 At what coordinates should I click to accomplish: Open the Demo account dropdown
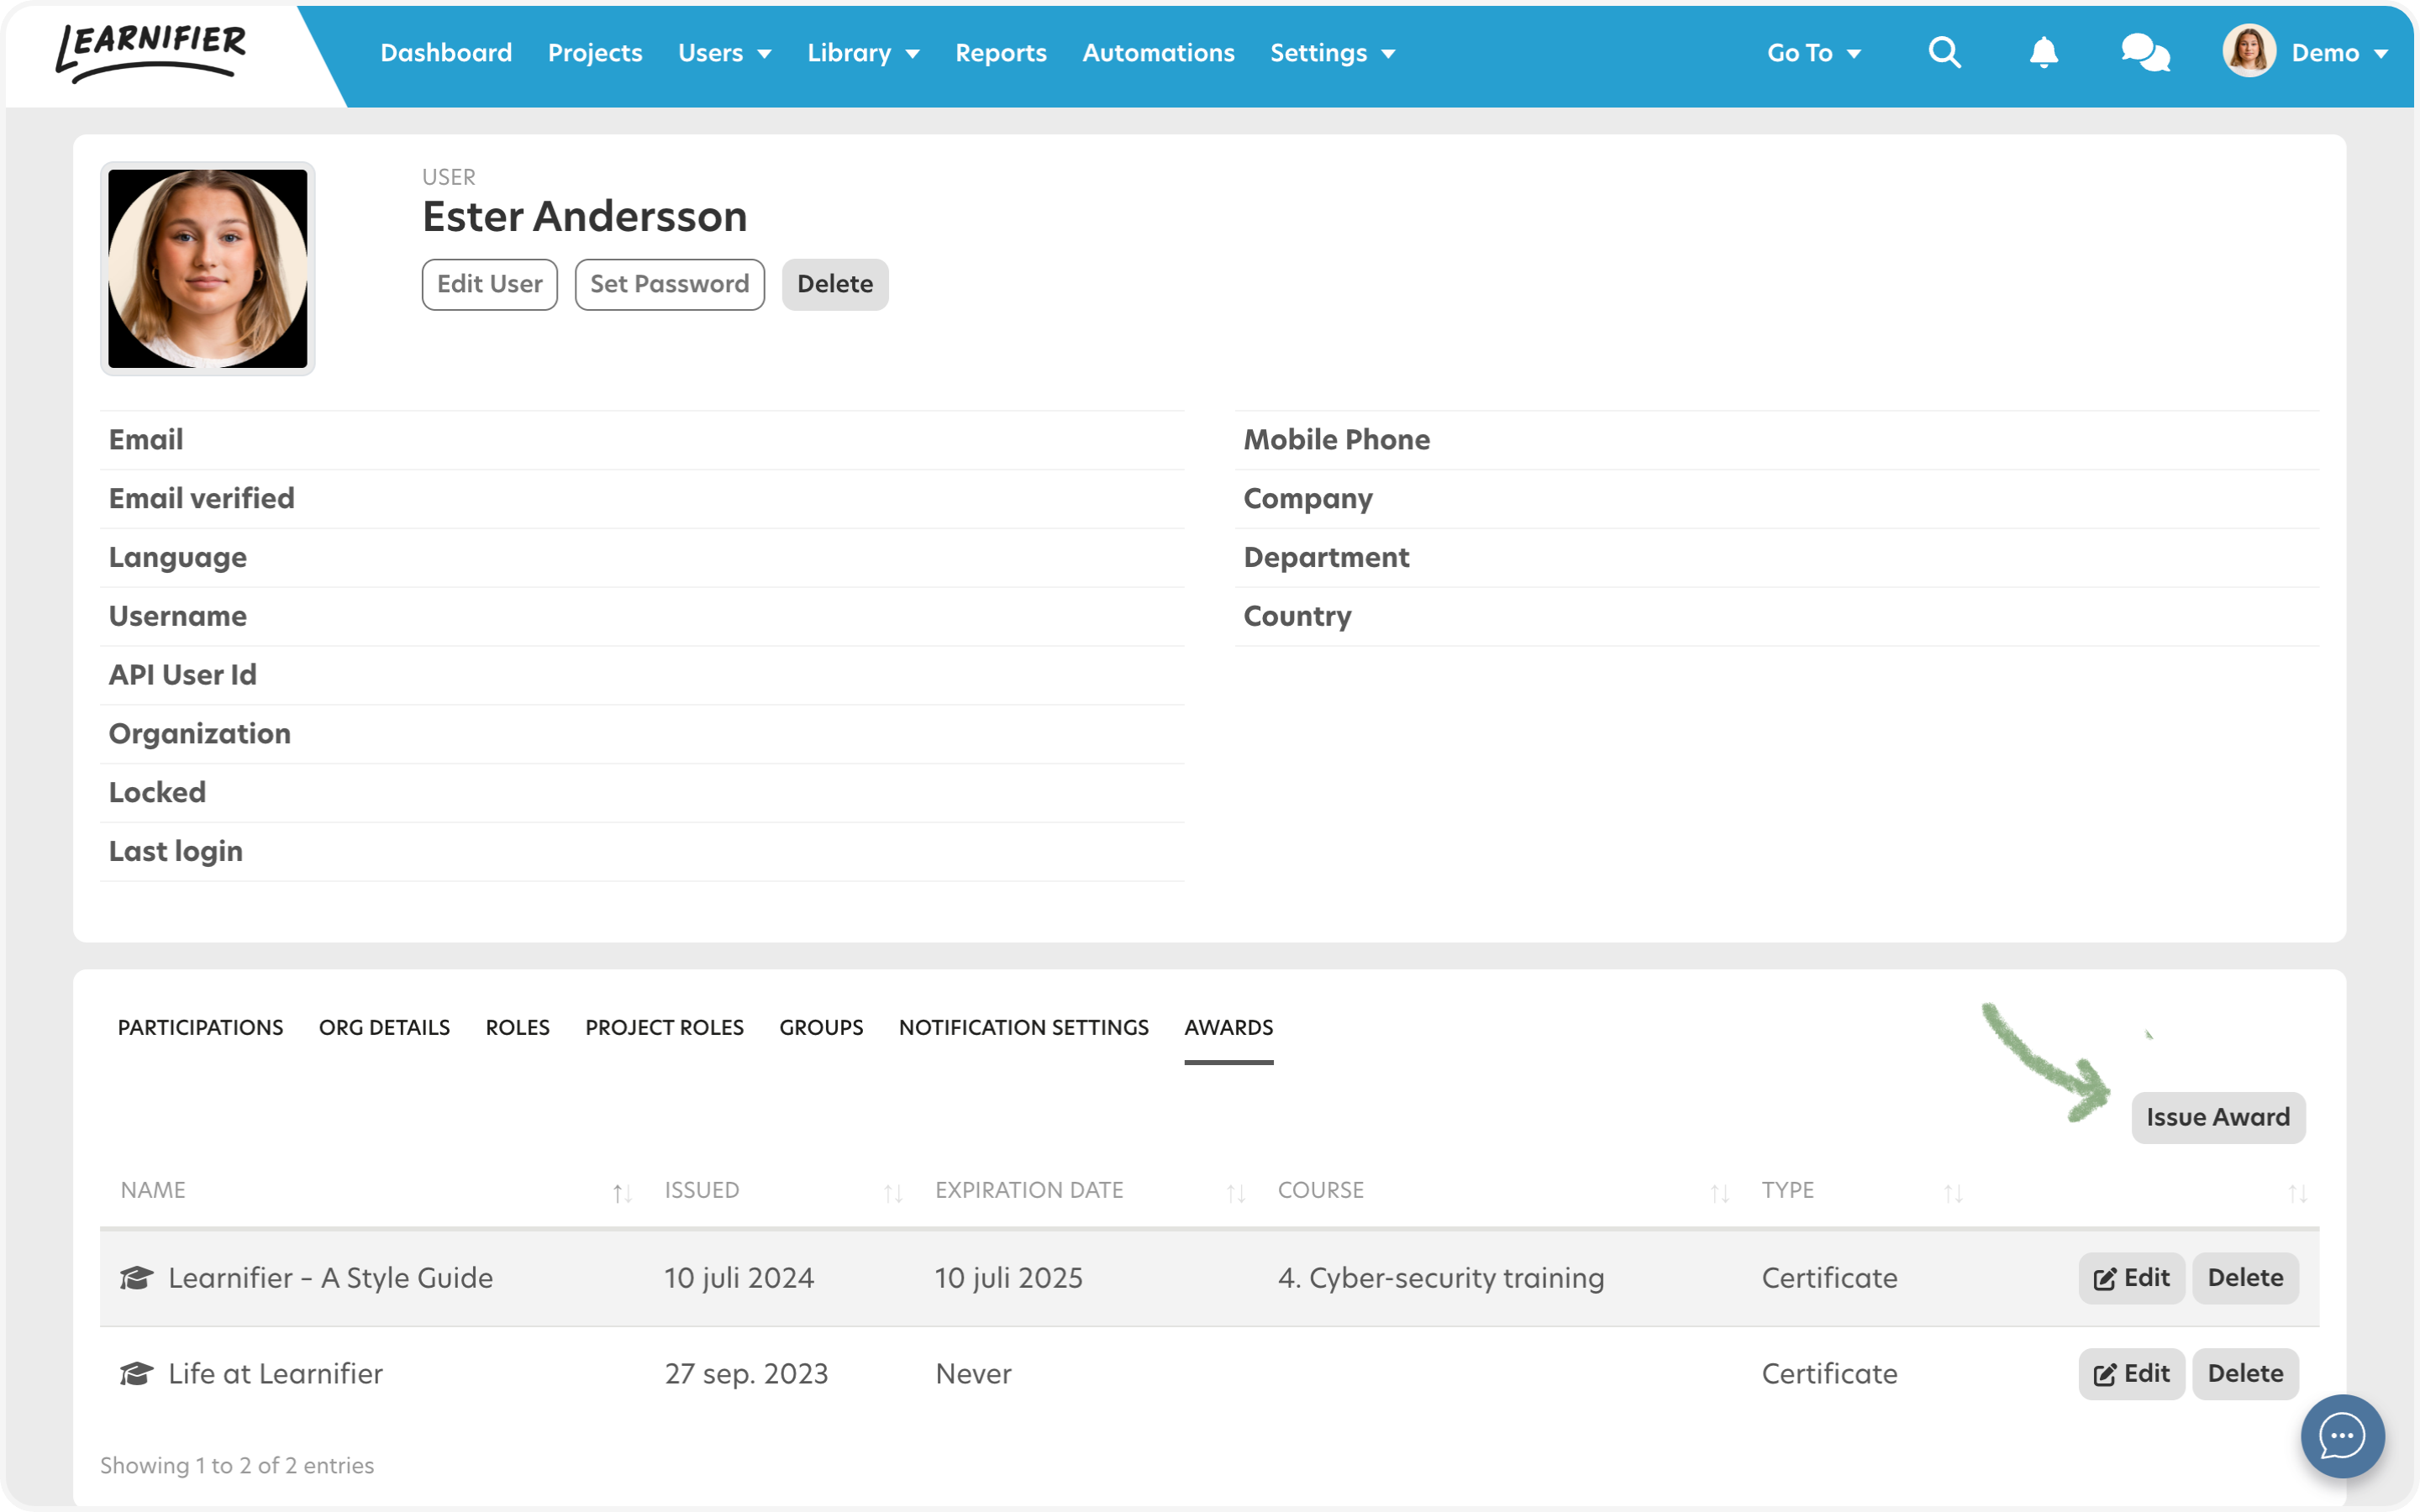pos(2339,53)
